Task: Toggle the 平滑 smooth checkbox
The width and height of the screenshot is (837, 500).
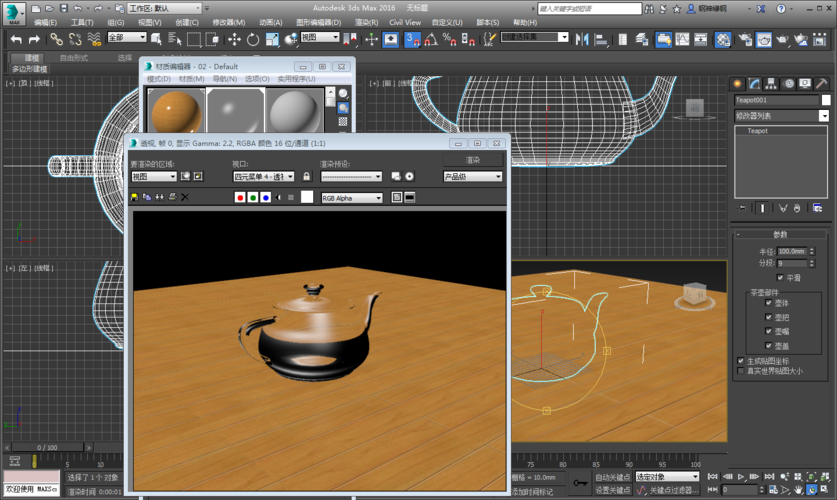Action: pos(781,278)
